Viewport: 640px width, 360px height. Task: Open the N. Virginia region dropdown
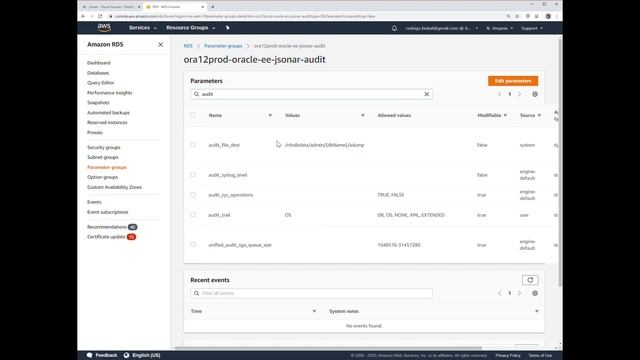[499, 28]
